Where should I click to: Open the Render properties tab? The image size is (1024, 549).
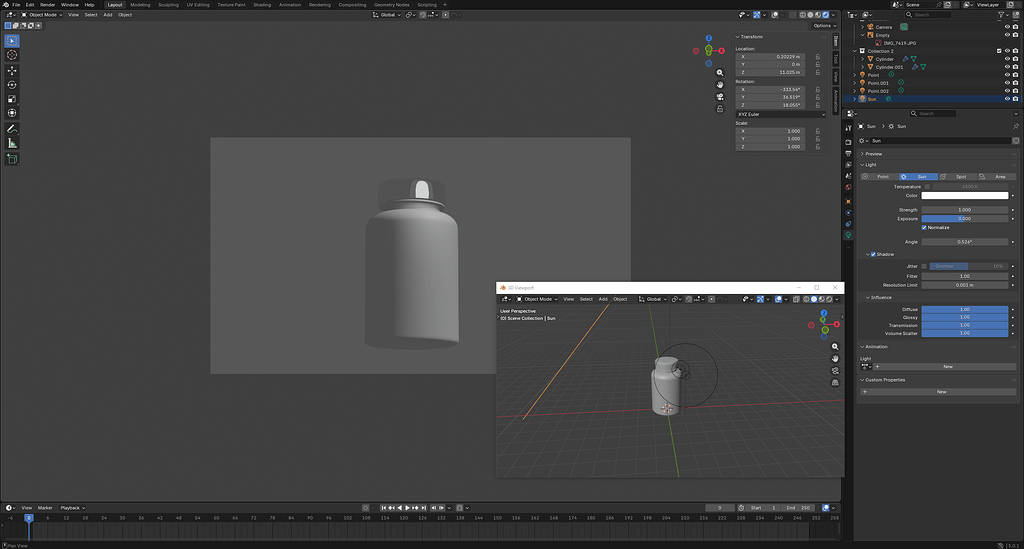click(848, 142)
